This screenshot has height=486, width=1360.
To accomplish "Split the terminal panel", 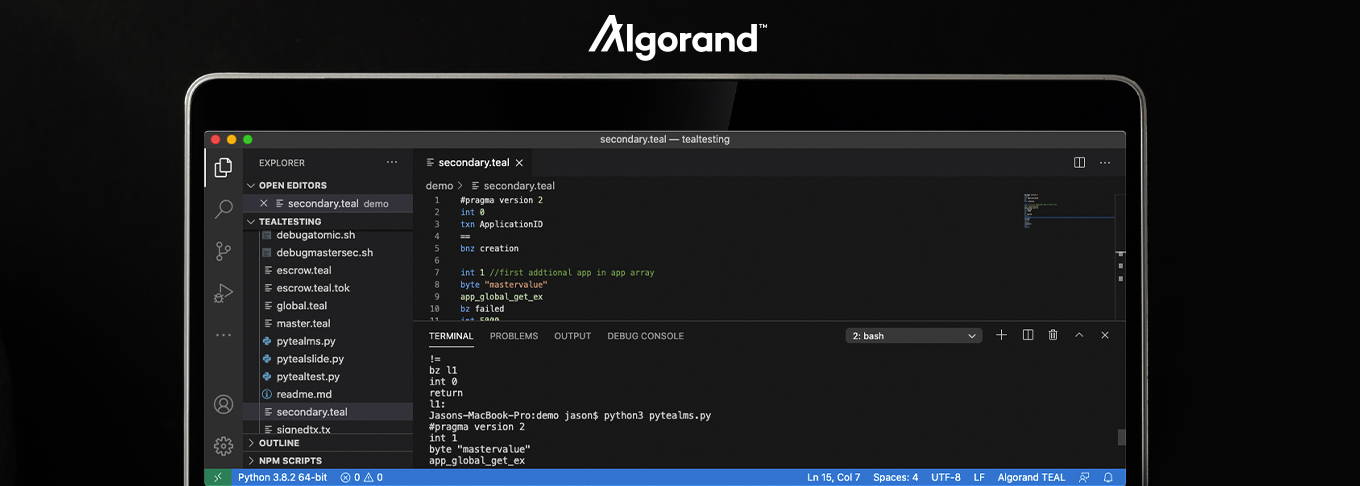I will 1027,335.
